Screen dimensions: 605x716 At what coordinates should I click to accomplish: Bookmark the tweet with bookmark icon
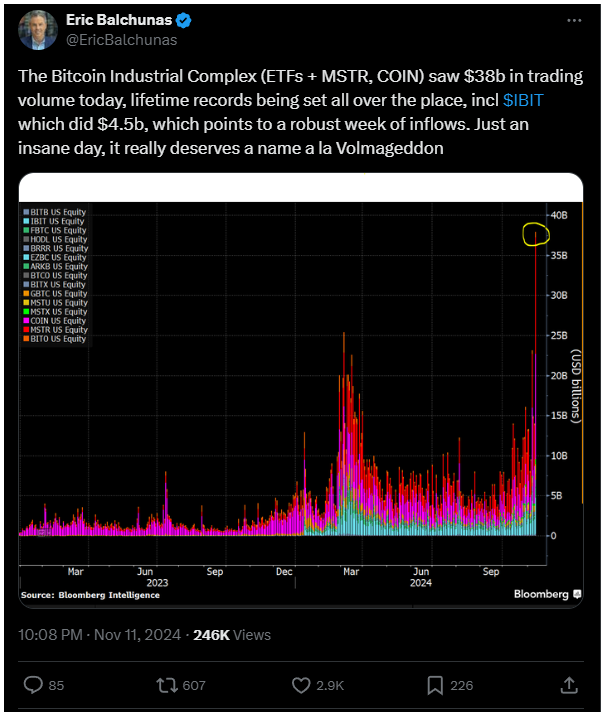coord(435,685)
